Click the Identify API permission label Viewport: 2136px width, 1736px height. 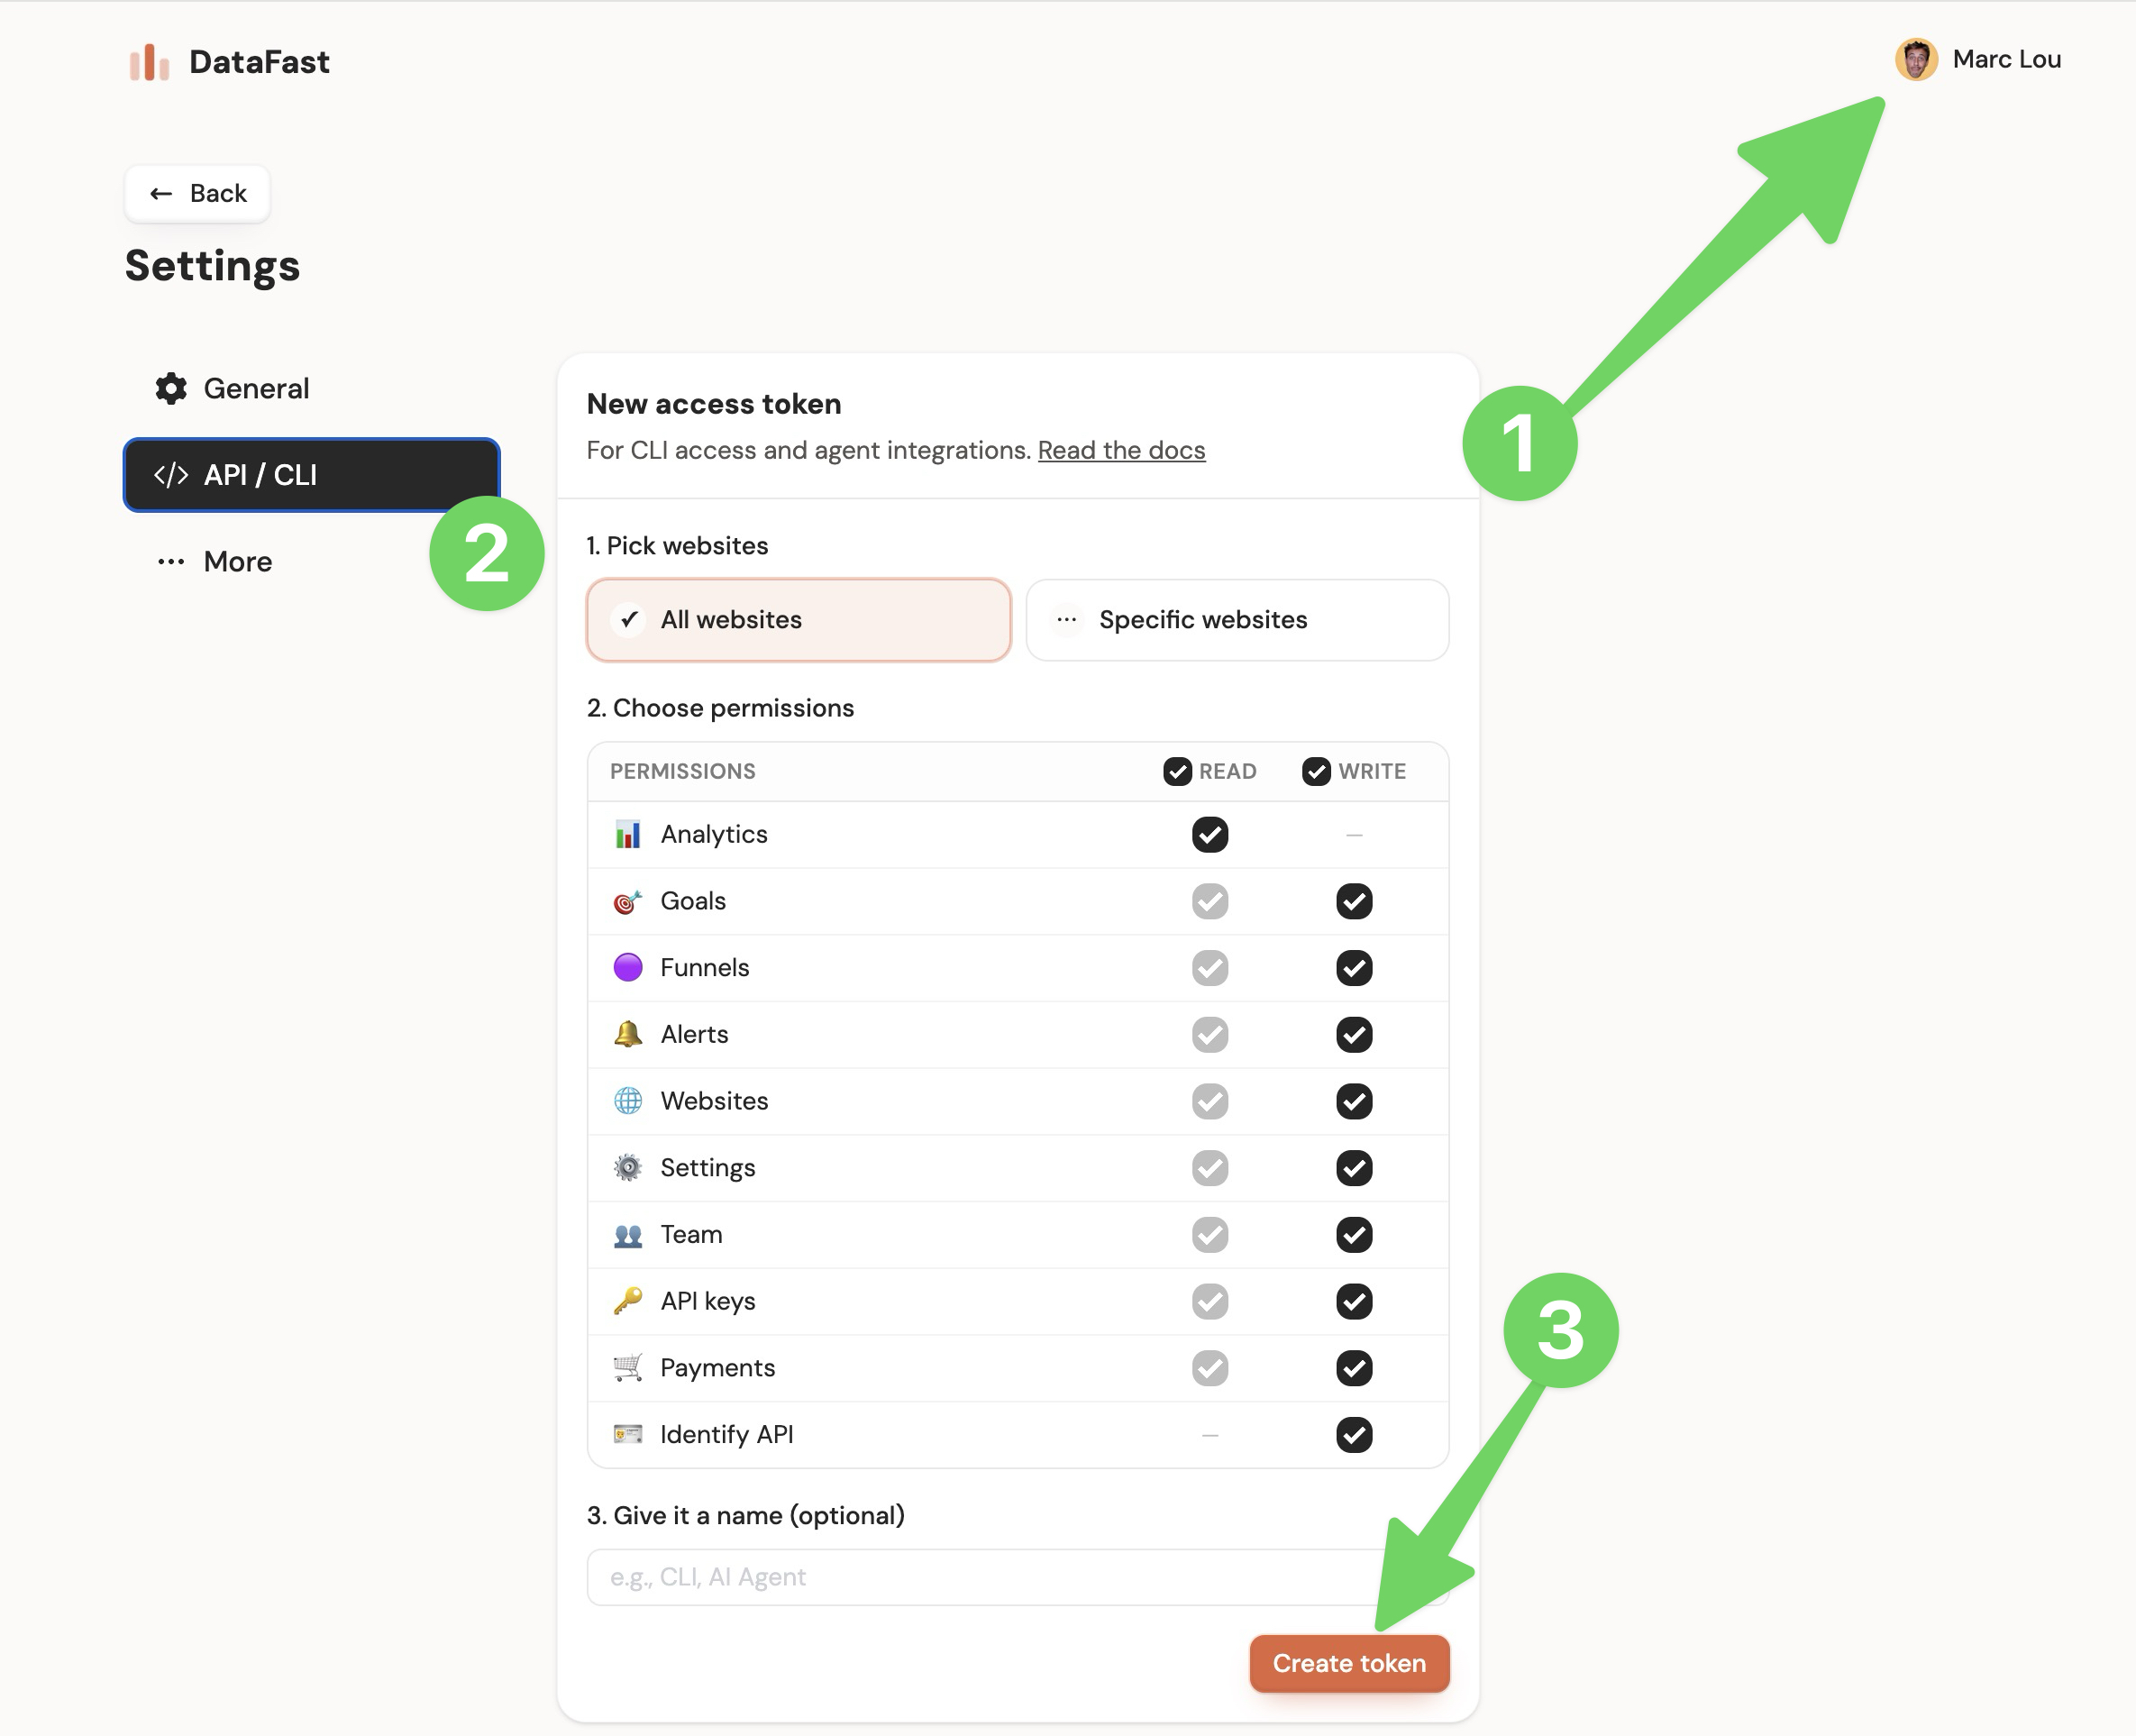(x=727, y=1434)
